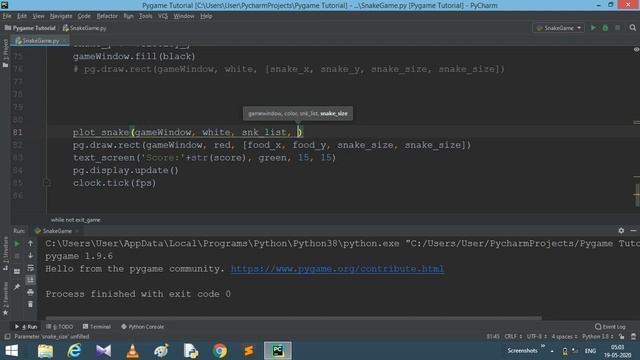Image resolution: width=640 pixels, height=360 pixels.
Task: Open the Refactor menu
Action: [107, 16]
